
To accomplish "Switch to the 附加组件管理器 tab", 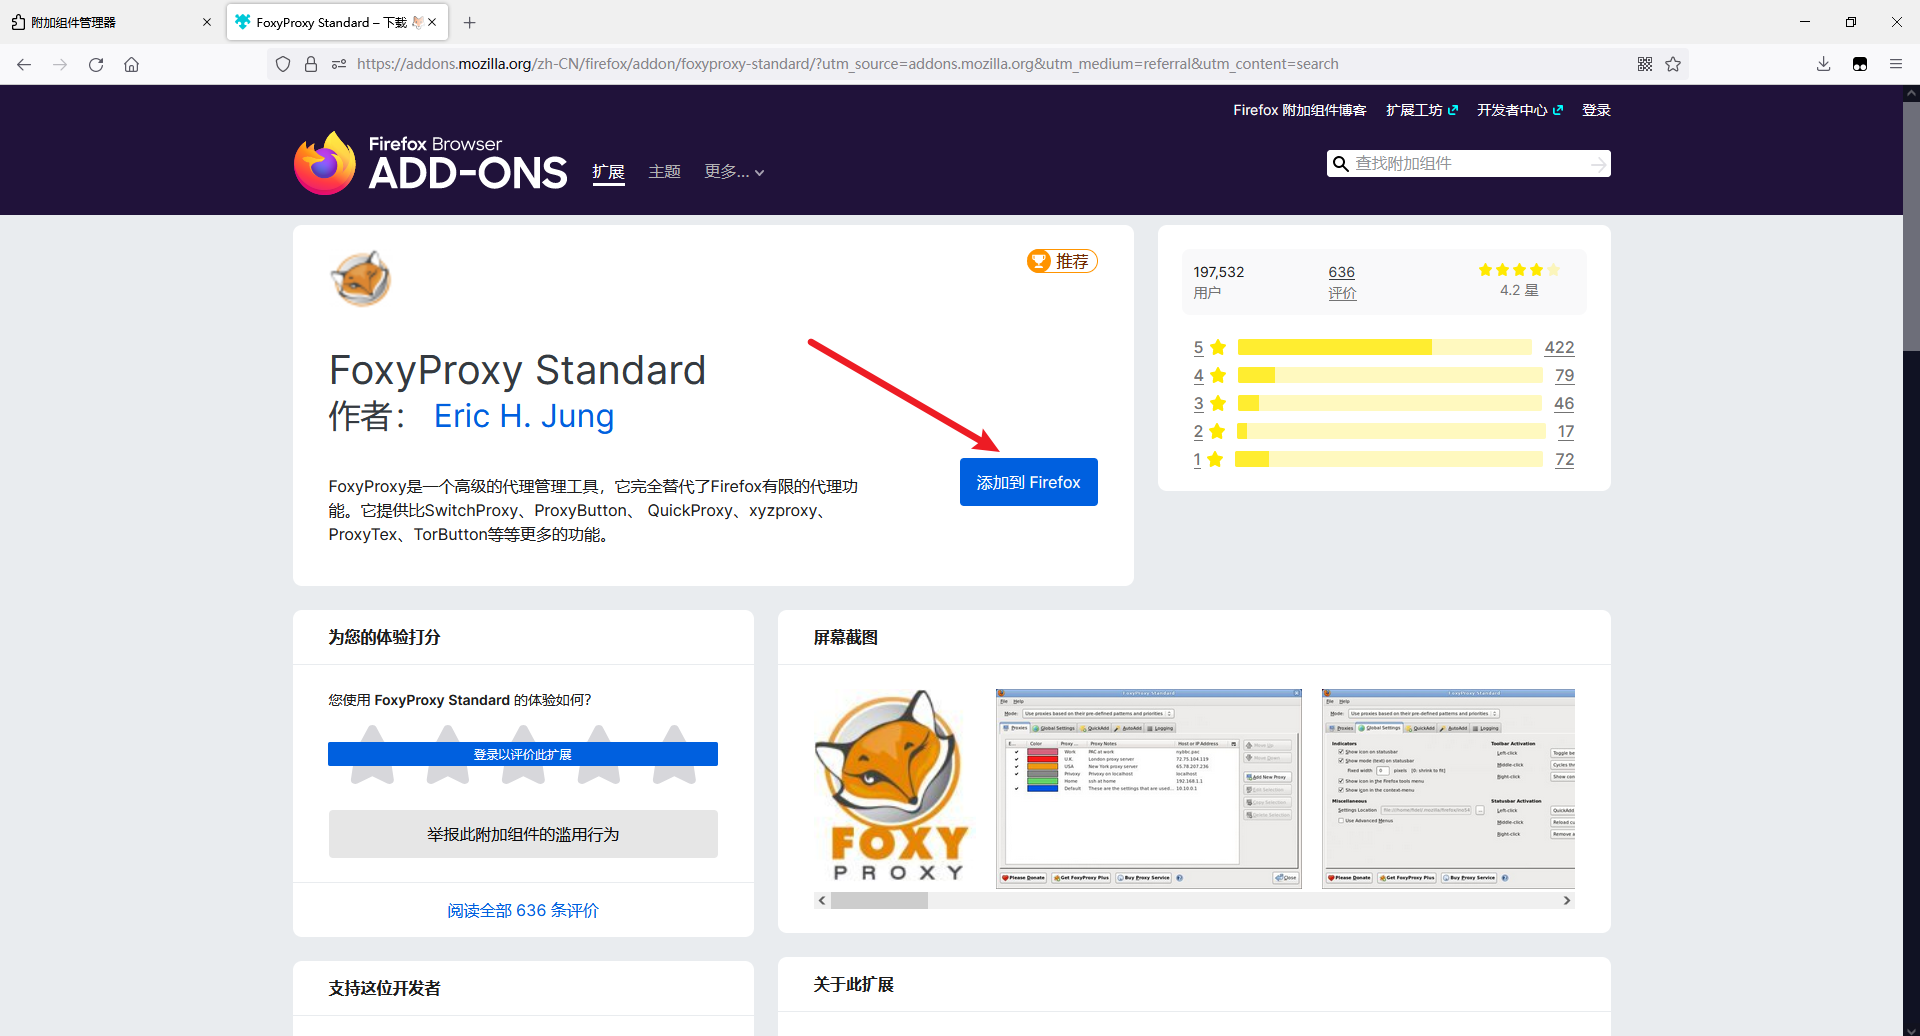I will click(x=112, y=22).
